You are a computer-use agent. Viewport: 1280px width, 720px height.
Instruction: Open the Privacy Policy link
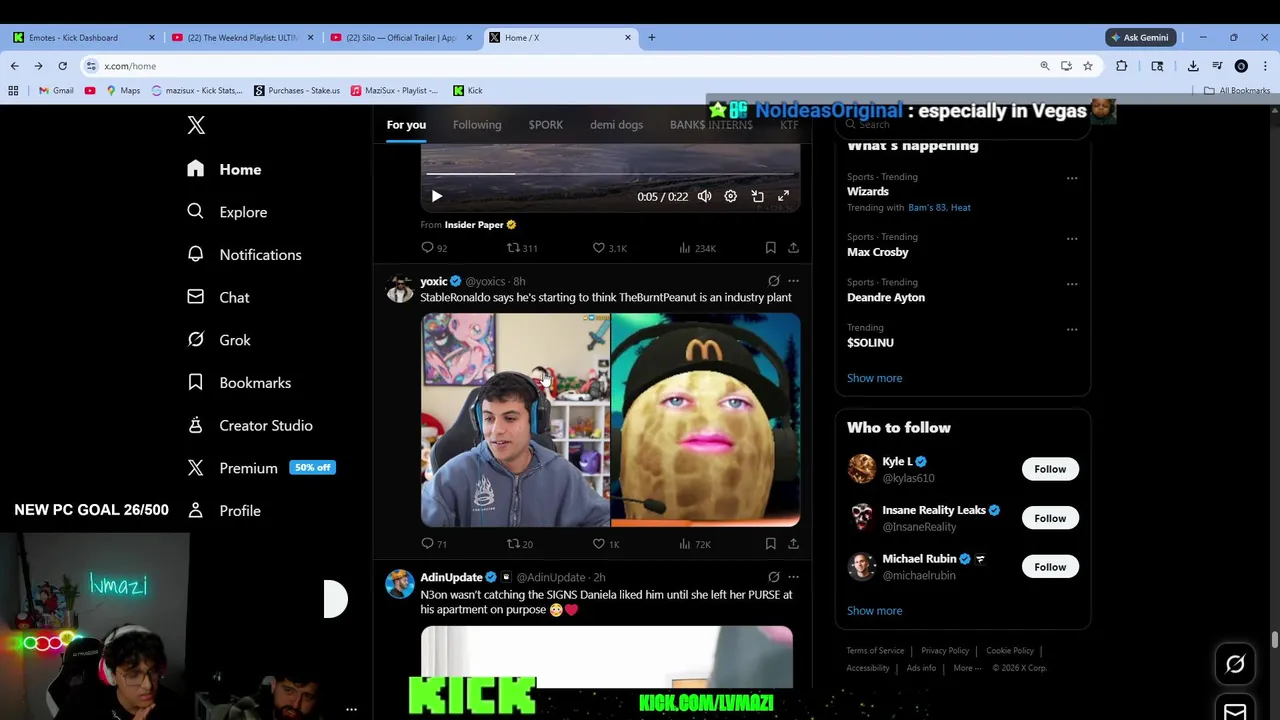(945, 651)
